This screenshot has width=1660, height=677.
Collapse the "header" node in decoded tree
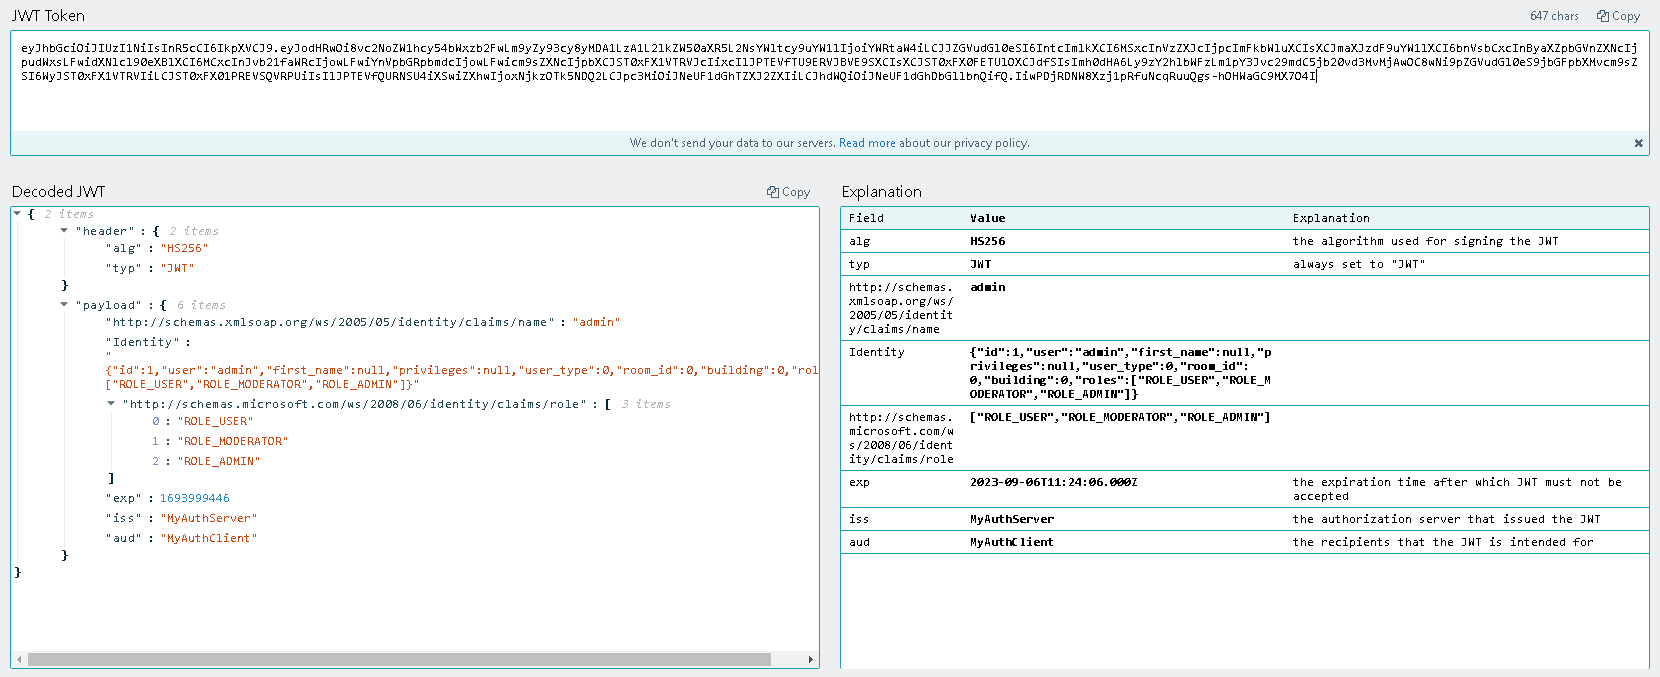pos(64,231)
